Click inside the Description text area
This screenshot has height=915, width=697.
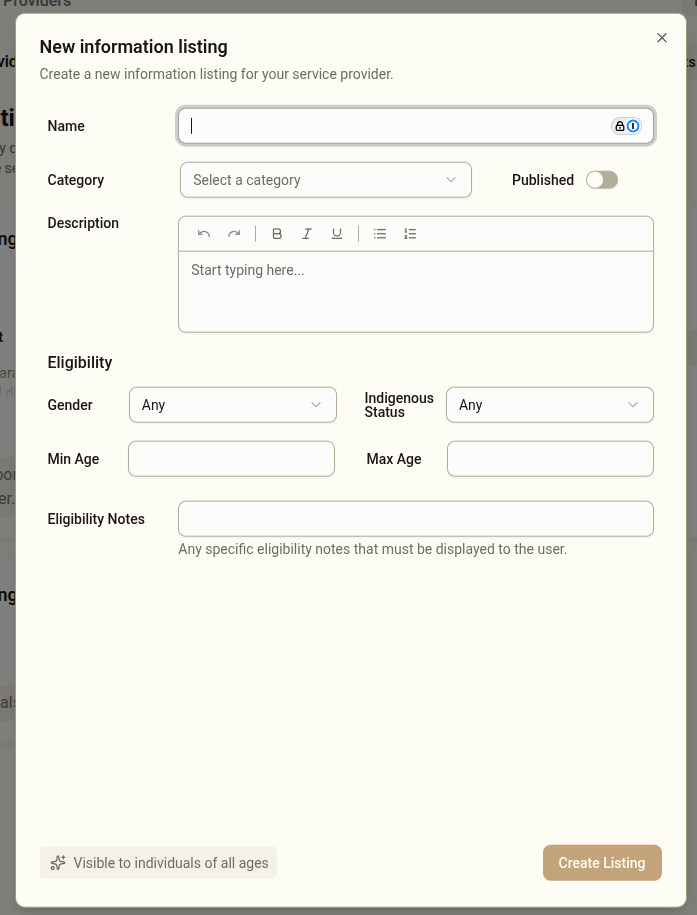[415, 290]
